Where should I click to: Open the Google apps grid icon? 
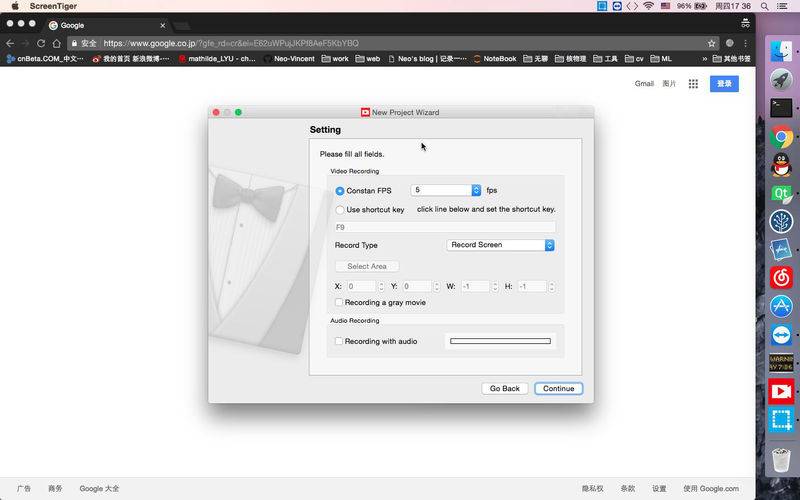coord(693,84)
